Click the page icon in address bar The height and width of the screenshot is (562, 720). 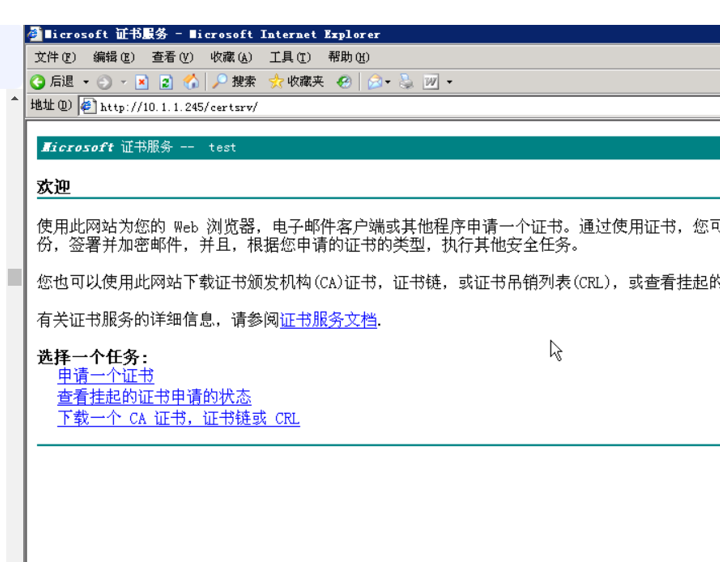click(88, 107)
